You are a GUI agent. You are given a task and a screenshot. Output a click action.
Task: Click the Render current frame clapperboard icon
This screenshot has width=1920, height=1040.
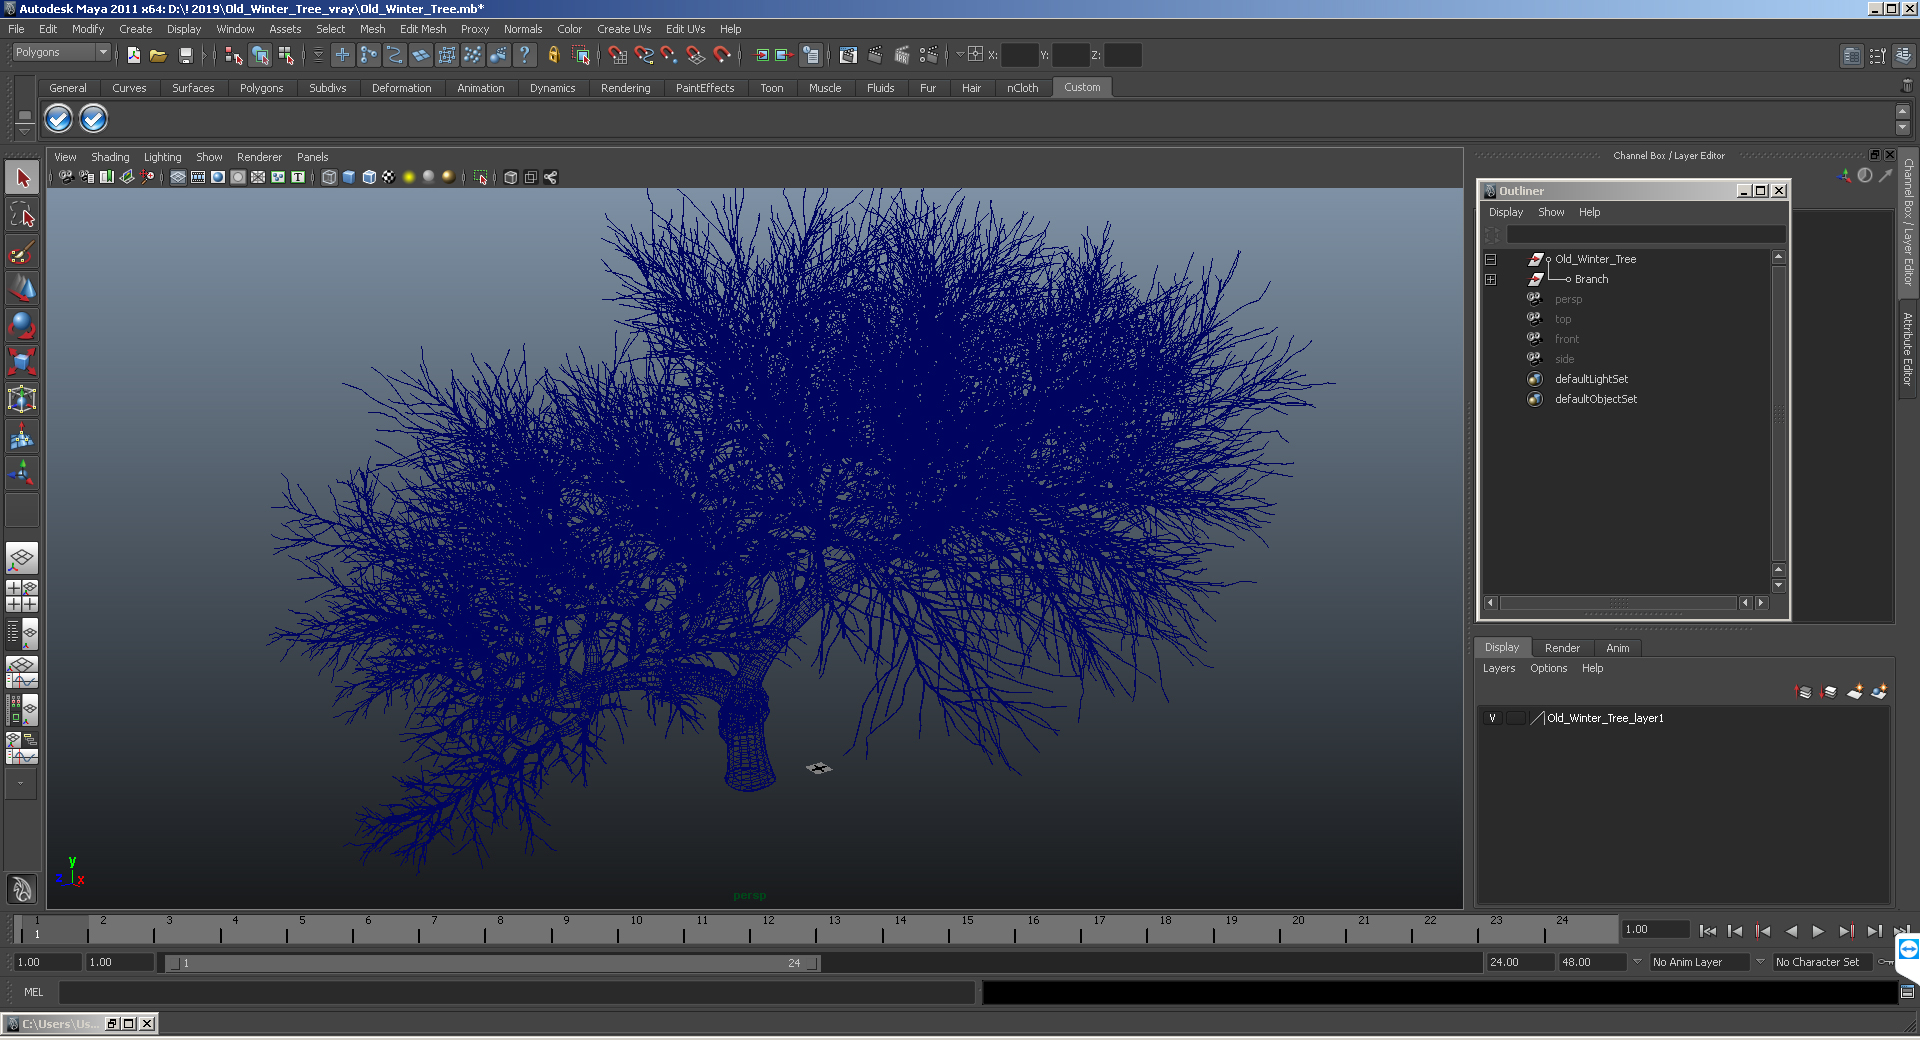pyautogui.click(x=875, y=55)
